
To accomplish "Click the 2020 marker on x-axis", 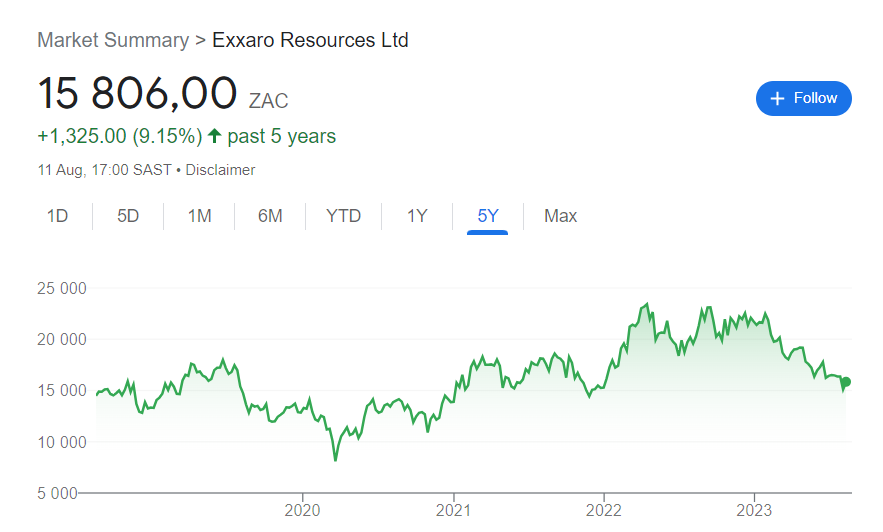I will click(x=302, y=509).
